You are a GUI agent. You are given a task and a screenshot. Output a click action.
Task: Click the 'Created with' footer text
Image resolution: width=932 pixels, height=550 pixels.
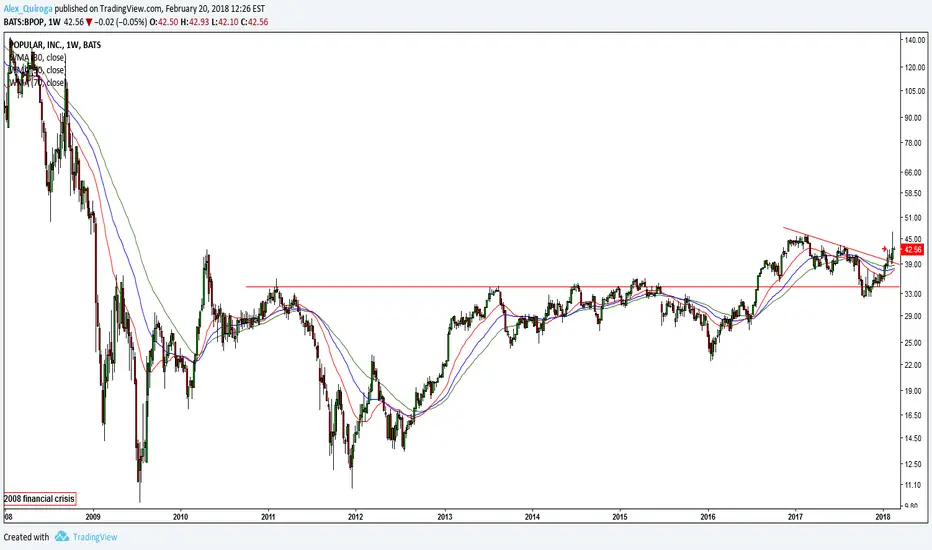tap(26, 537)
